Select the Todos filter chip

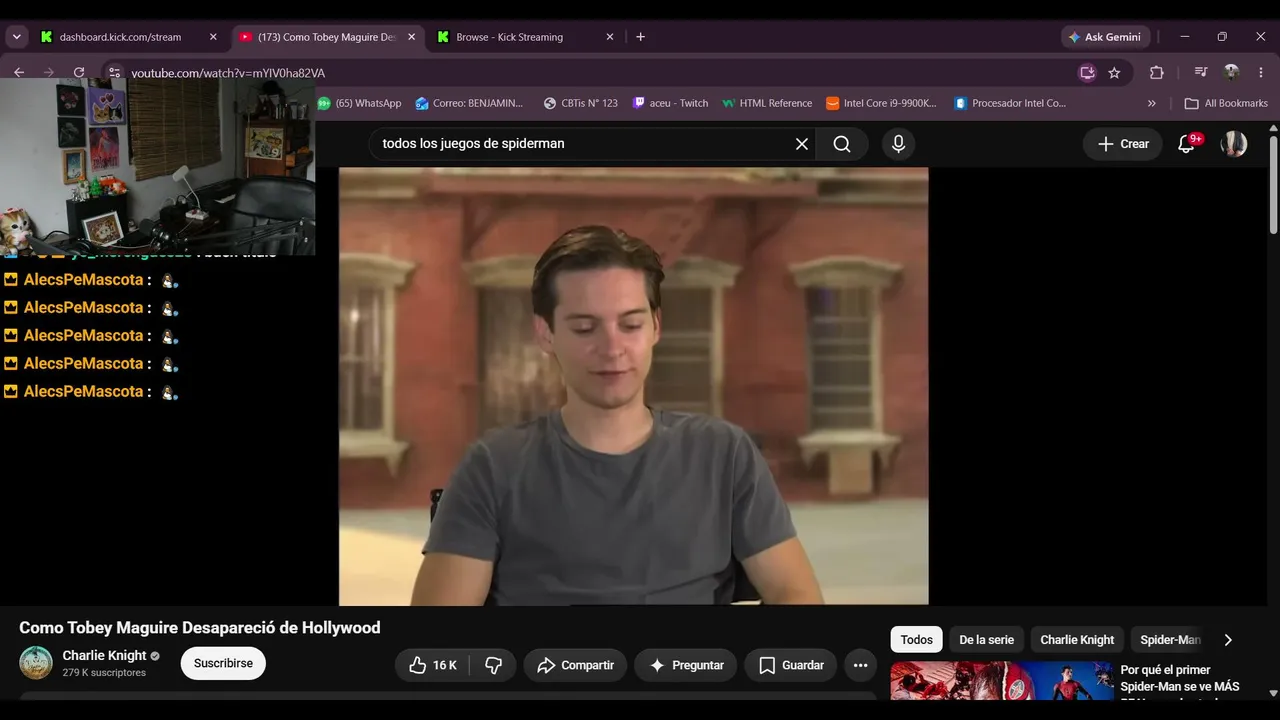[x=917, y=640]
